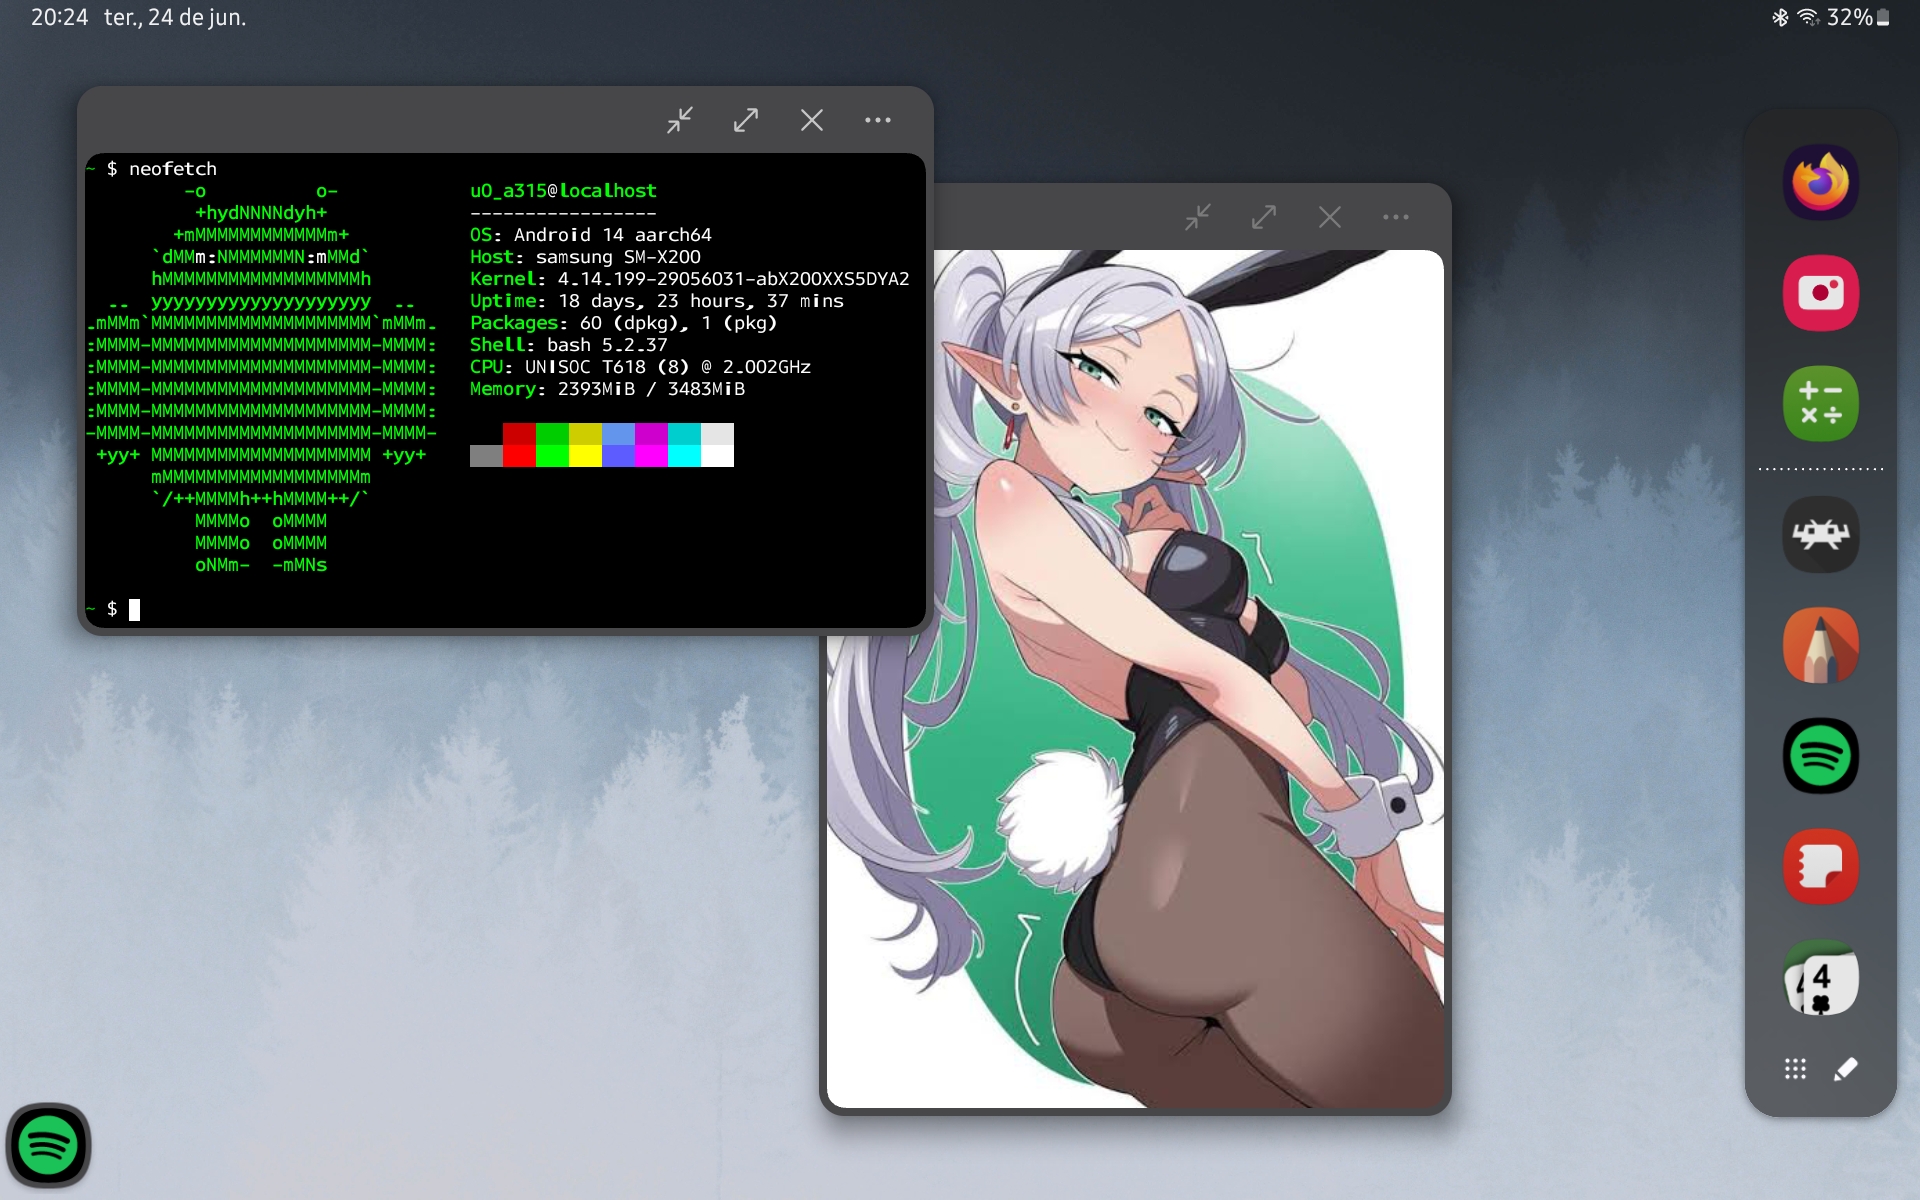Launch RetroArch from the dock

click(x=1820, y=535)
